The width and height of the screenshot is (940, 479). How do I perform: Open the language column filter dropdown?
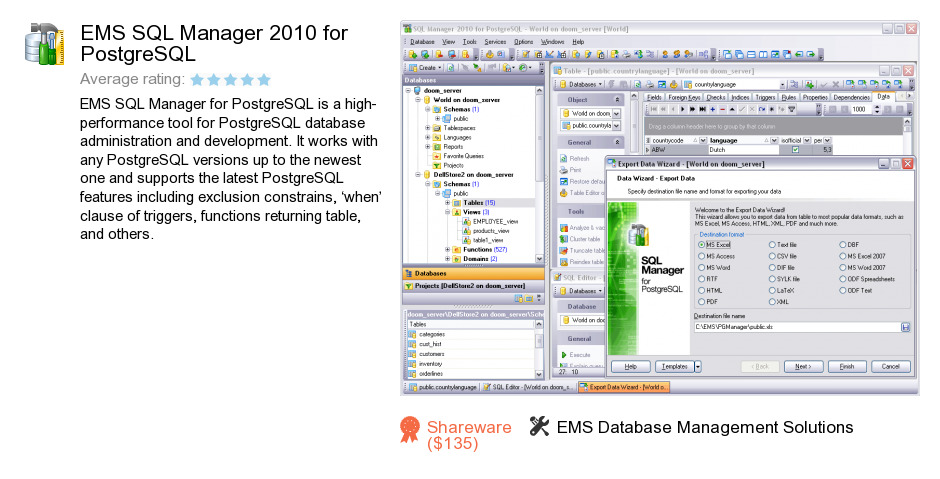click(x=774, y=140)
